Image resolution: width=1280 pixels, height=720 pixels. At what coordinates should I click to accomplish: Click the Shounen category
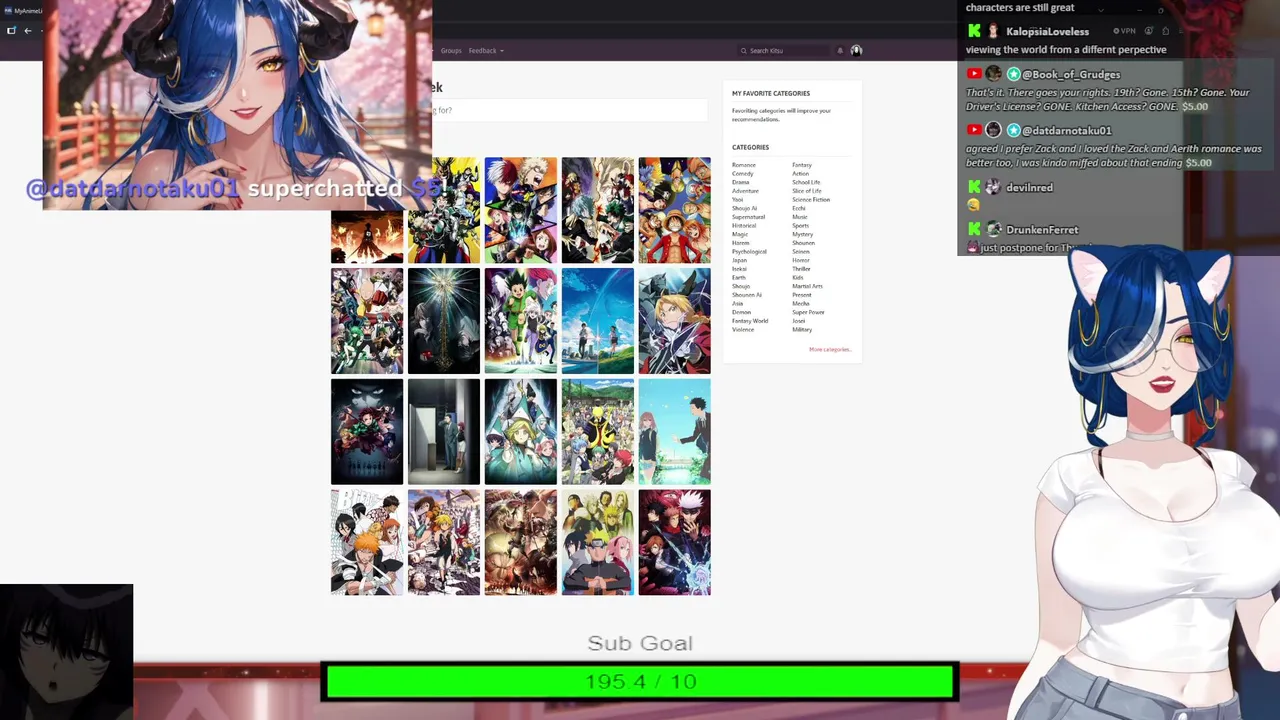[803, 243]
